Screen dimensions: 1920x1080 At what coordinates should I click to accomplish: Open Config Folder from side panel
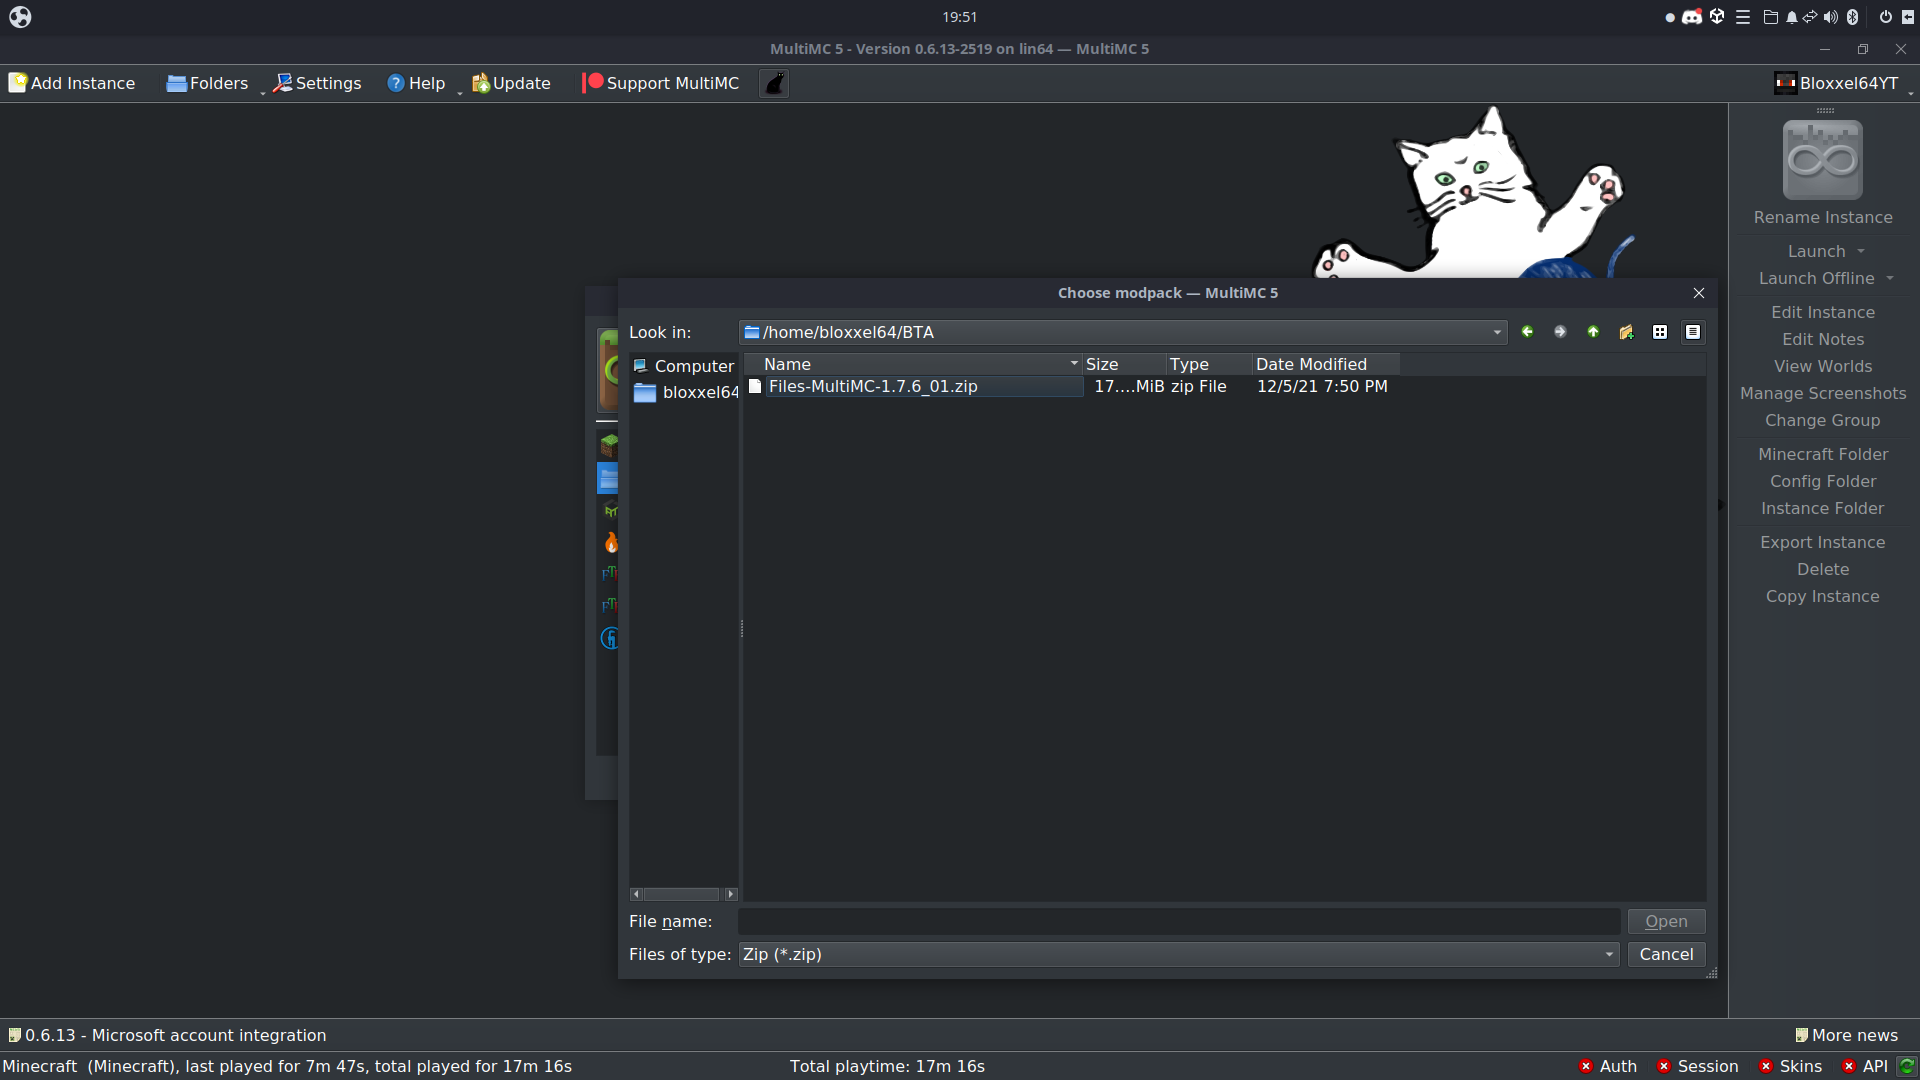(x=1822, y=482)
